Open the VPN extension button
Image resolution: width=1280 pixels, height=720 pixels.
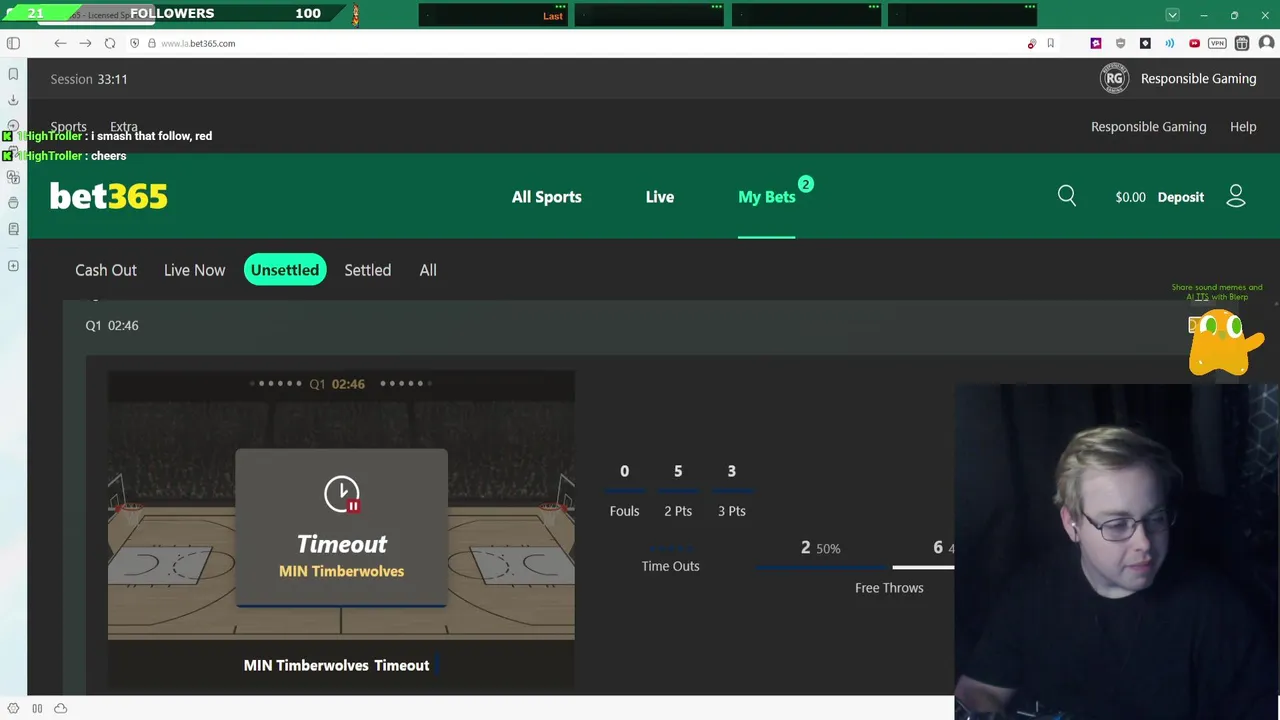click(x=1217, y=43)
